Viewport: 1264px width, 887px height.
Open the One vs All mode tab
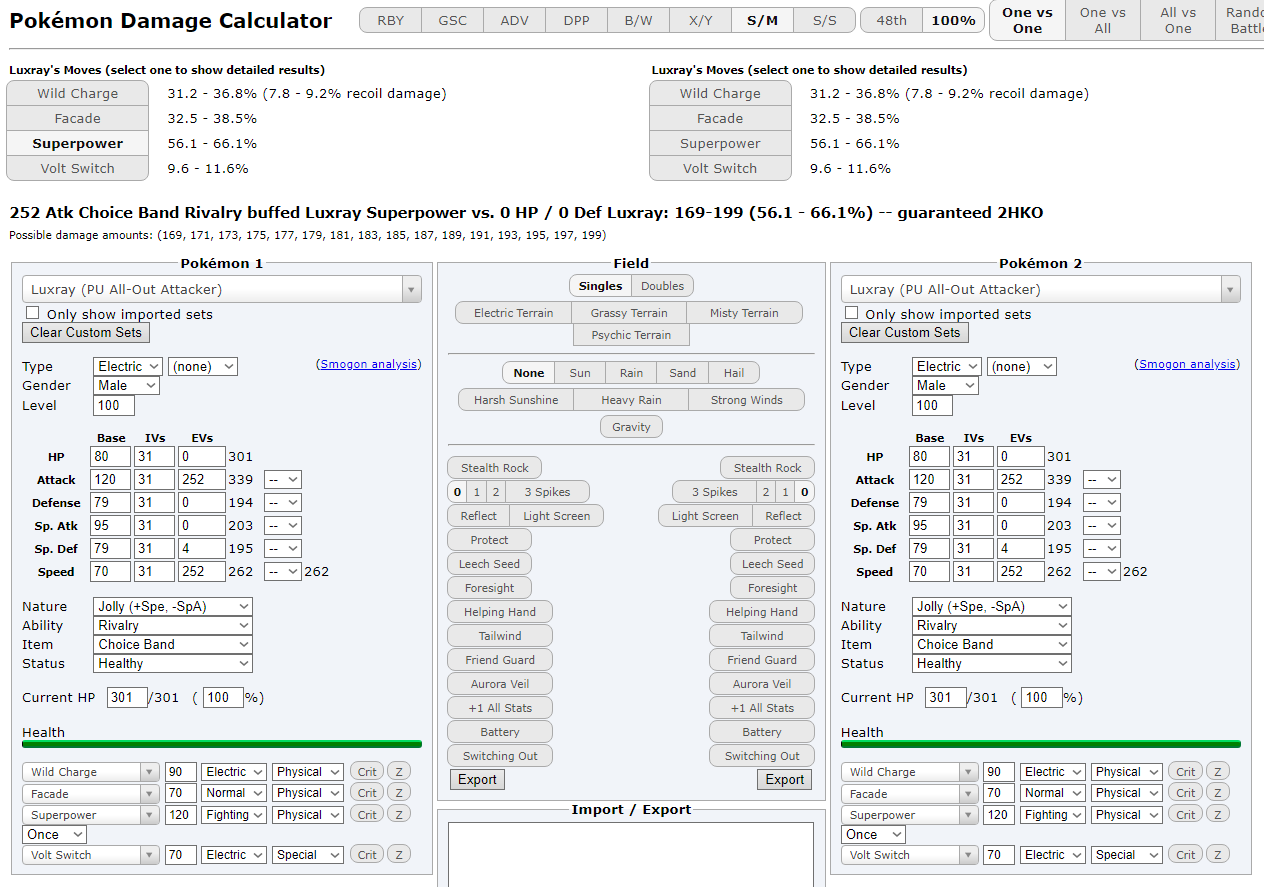[1103, 20]
